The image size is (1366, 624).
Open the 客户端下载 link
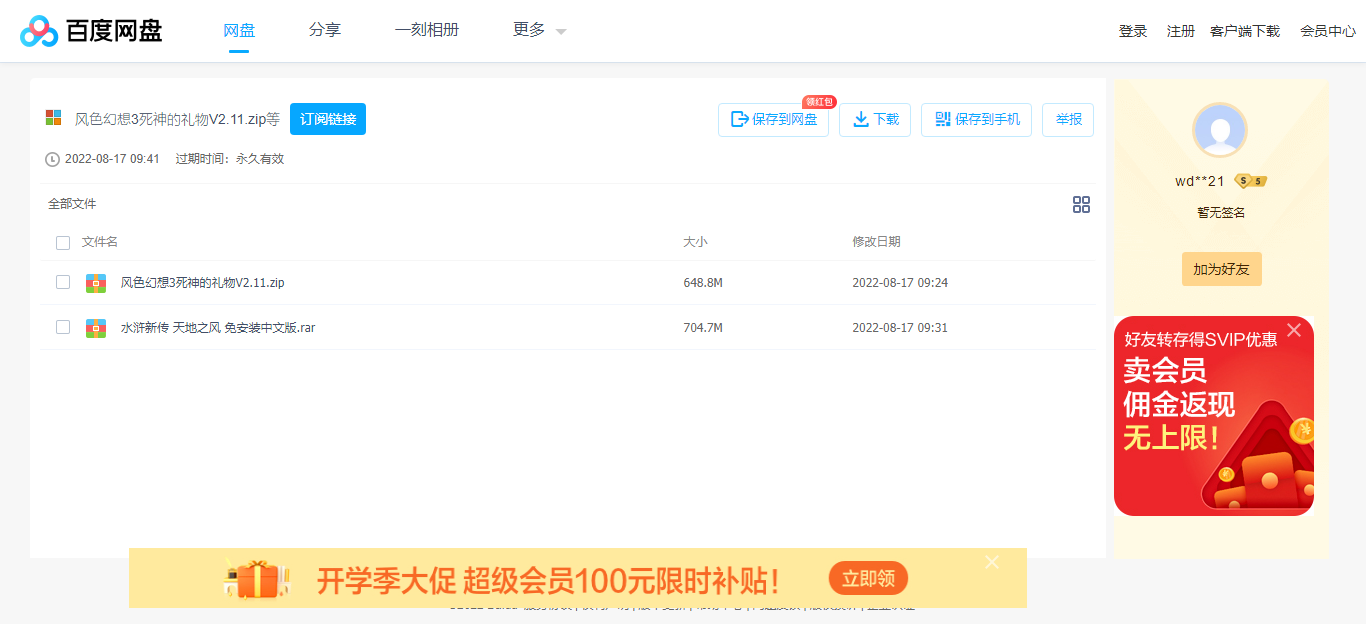point(1245,31)
